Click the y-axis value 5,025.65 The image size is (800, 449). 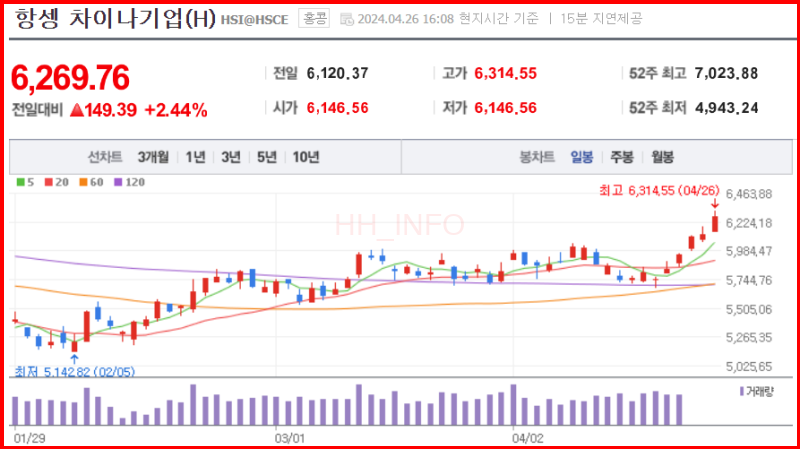[x=748, y=367]
